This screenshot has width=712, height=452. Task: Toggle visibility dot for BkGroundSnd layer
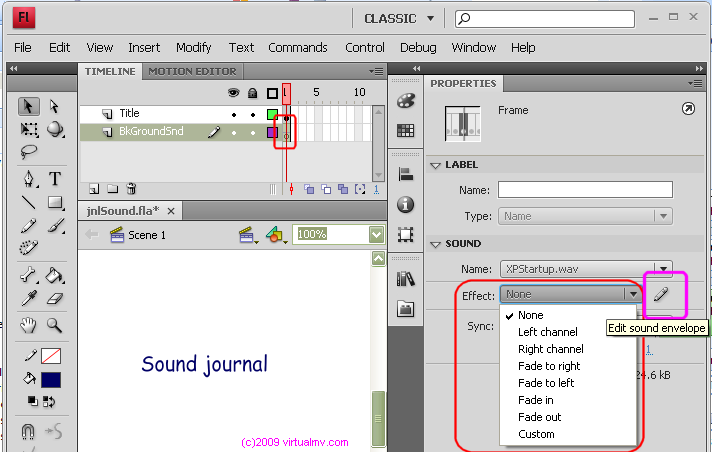(x=234, y=133)
